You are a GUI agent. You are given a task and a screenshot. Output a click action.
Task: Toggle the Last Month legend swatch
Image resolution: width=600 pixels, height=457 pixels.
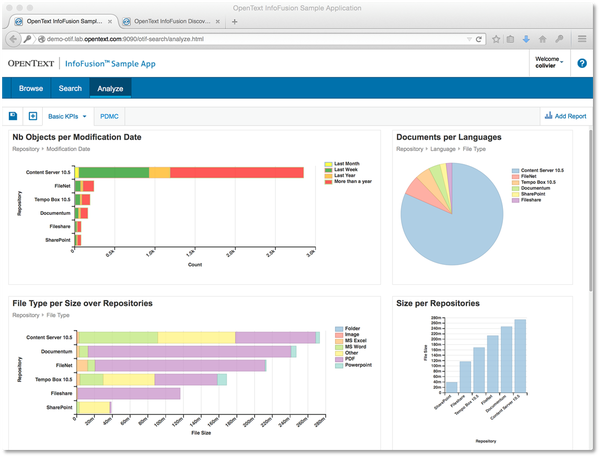(x=328, y=164)
